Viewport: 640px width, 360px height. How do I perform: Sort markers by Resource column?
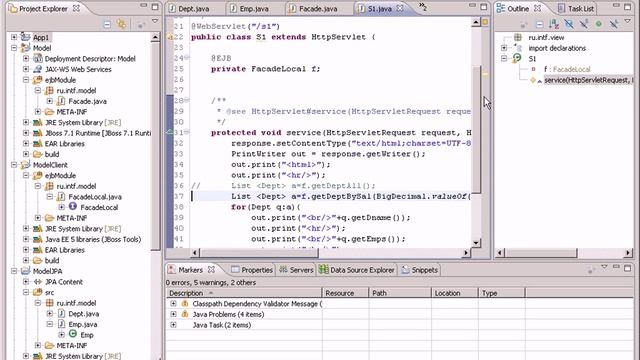346,293
